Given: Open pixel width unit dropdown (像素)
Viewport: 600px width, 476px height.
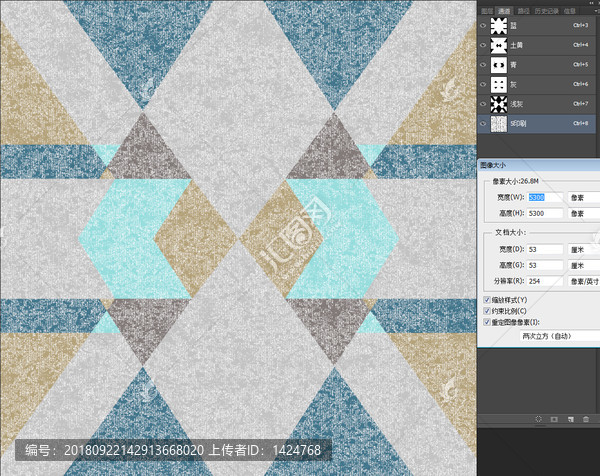Looking at the screenshot, I should (584, 197).
